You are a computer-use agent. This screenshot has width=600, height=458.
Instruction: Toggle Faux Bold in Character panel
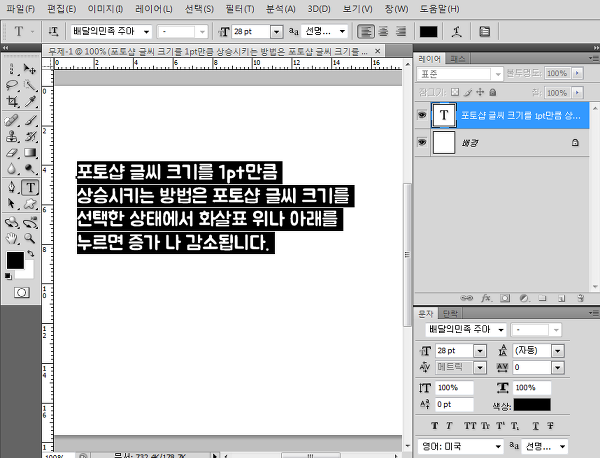point(435,426)
